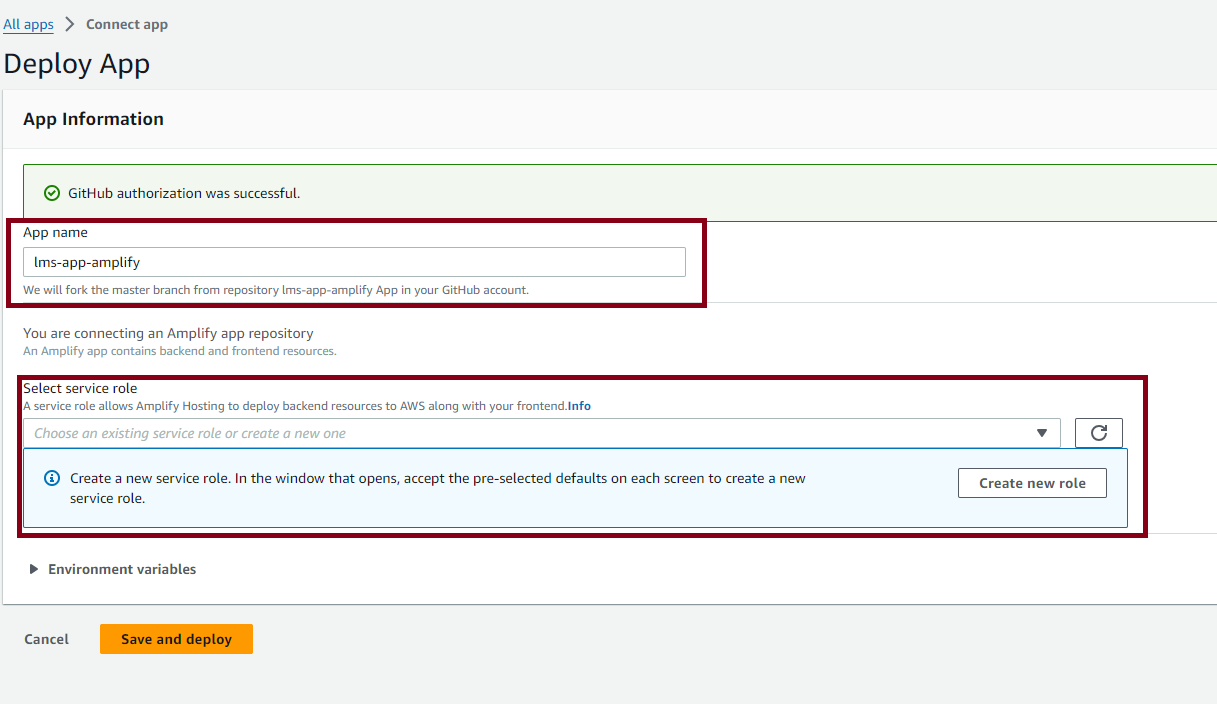Click the breadcrumb chevron separator

pyautogui.click(x=70, y=24)
